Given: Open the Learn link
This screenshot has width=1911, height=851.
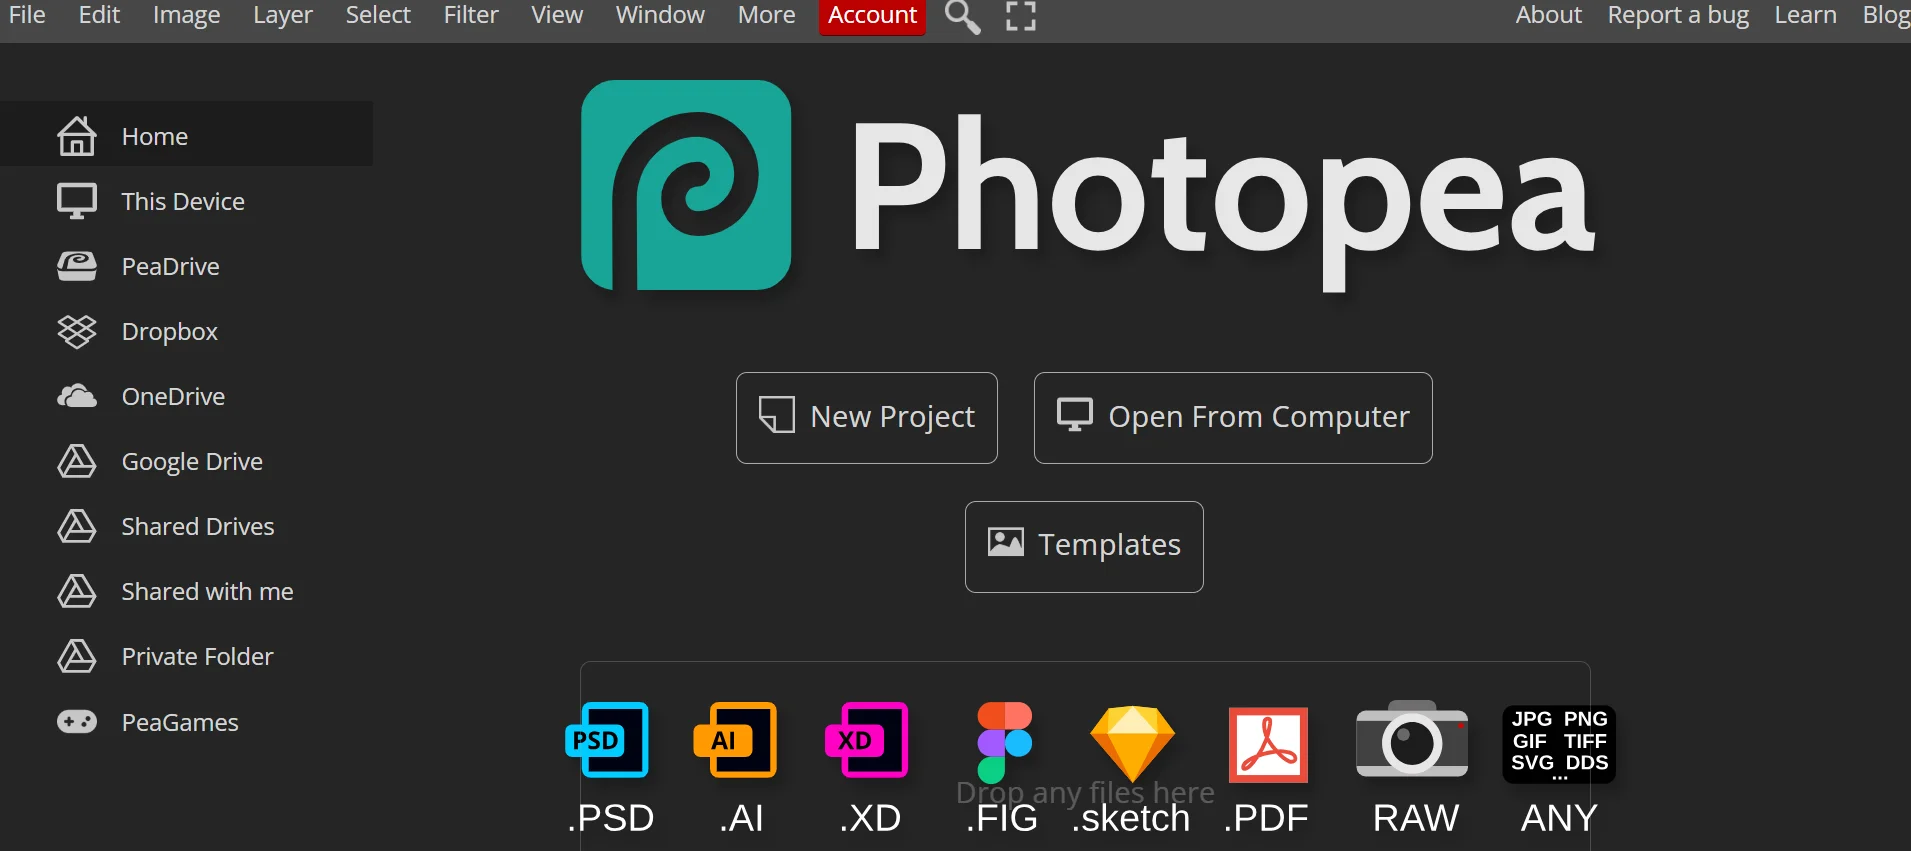Looking at the screenshot, I should 1805,15.
